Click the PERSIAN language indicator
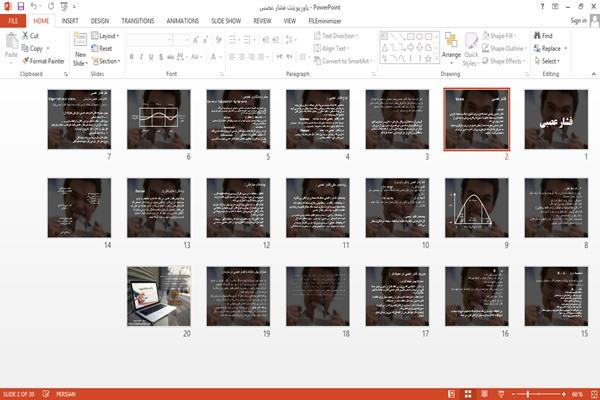The height and width of the screenshot is (400, 600). [66, 394]
